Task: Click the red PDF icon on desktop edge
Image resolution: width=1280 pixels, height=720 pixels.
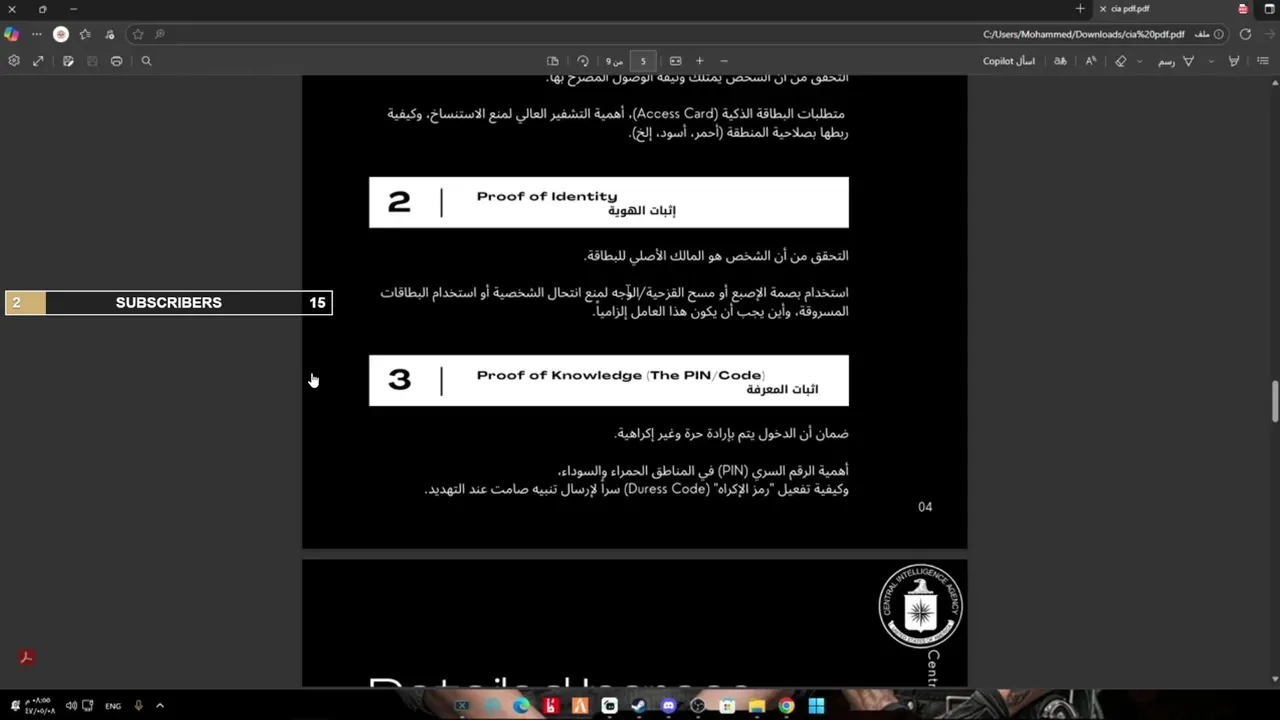Action: pyautogui.click(x=27, y=657)
